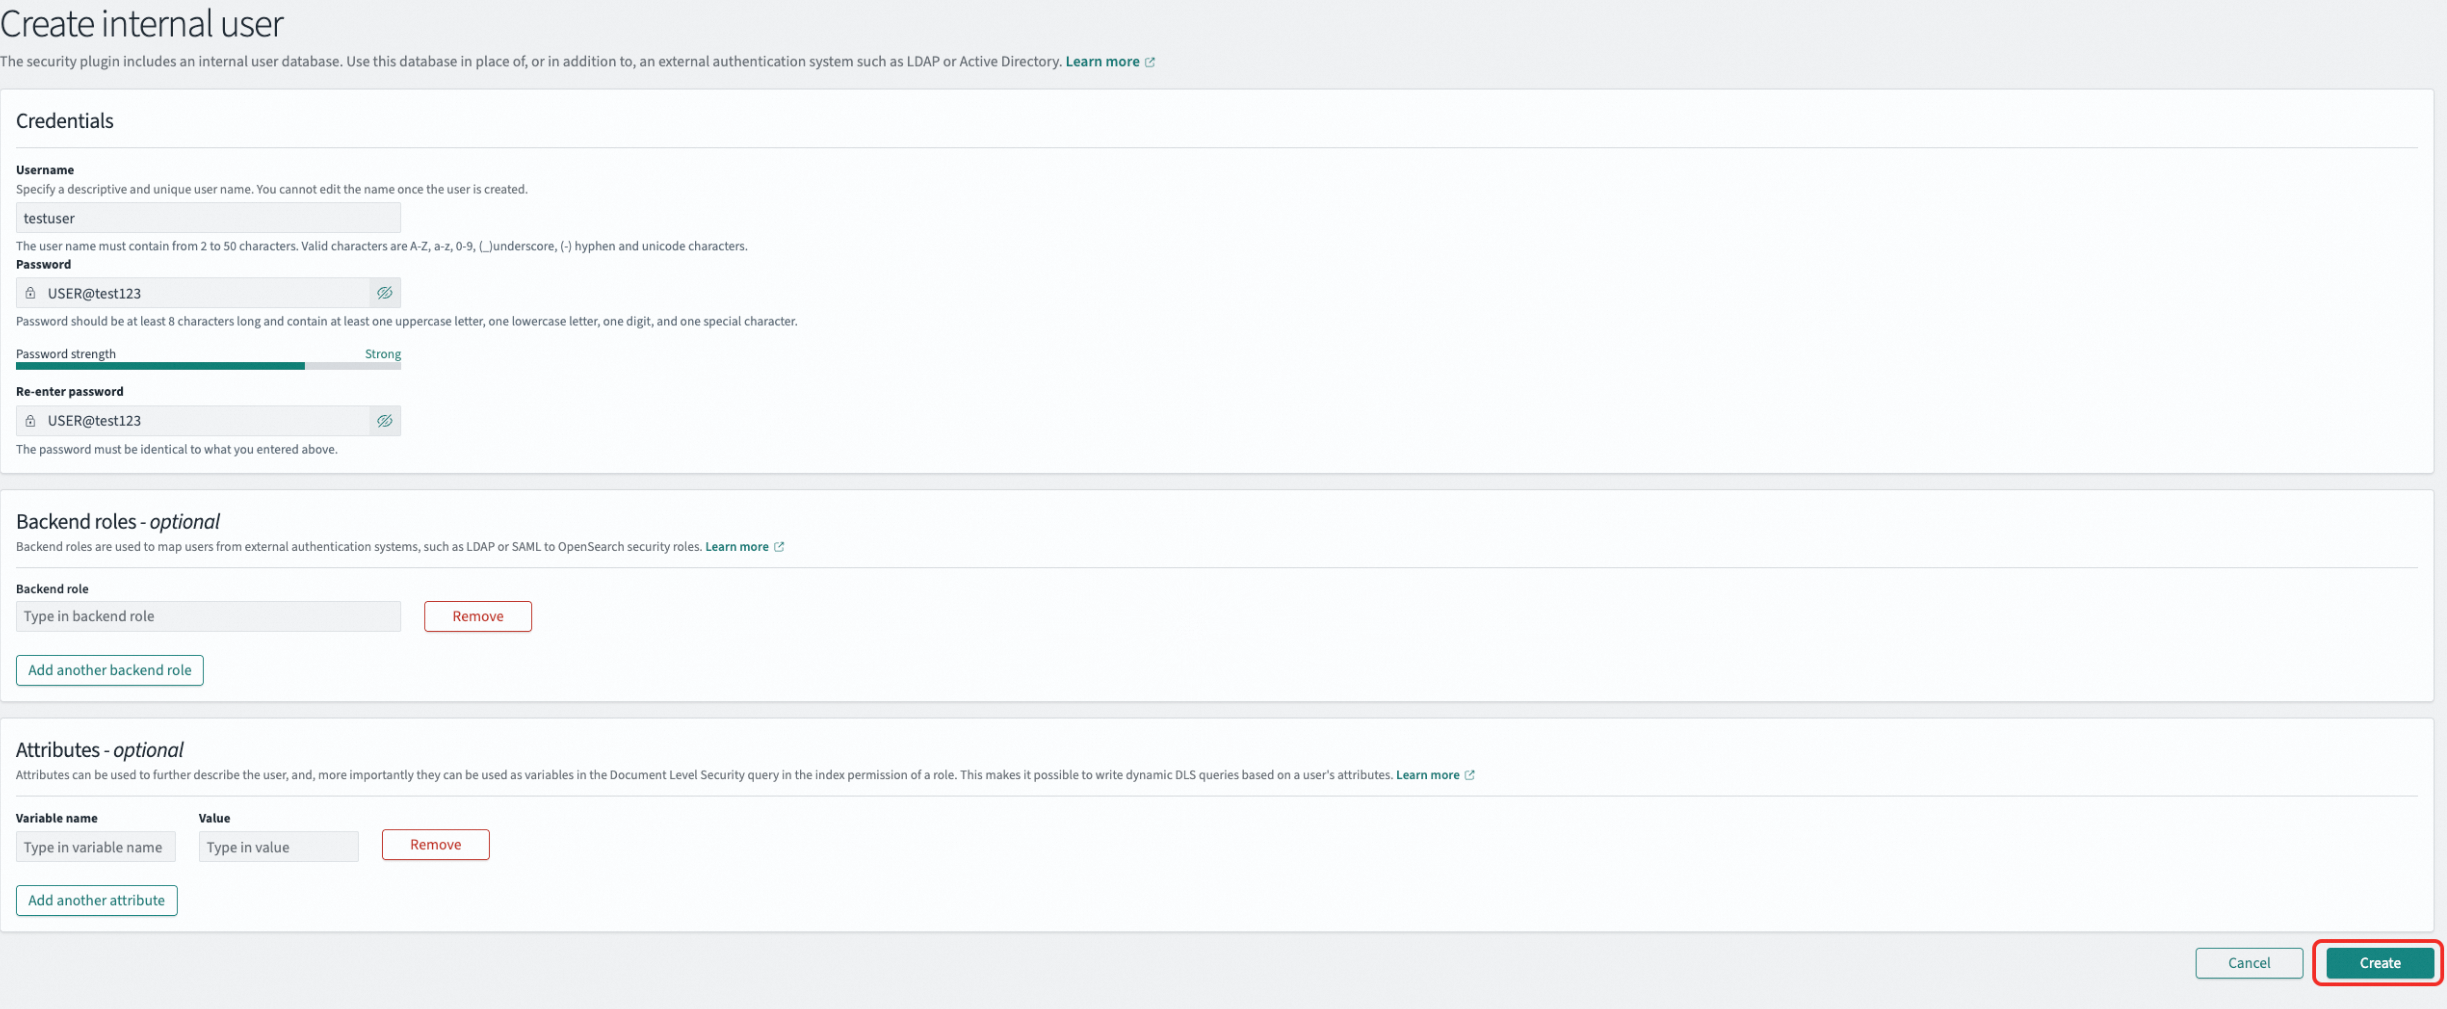Open the Learn more link in Attributes section
The width and height of the screenshot is (2447, 1009).
[x=1427, y=775]
